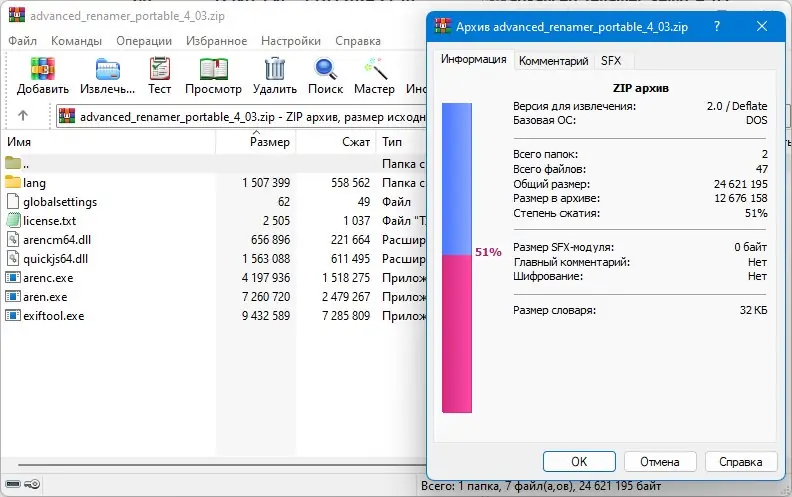
Task: Click the status bar totals text
Action: pyautogui.click(x=541, y=486)
